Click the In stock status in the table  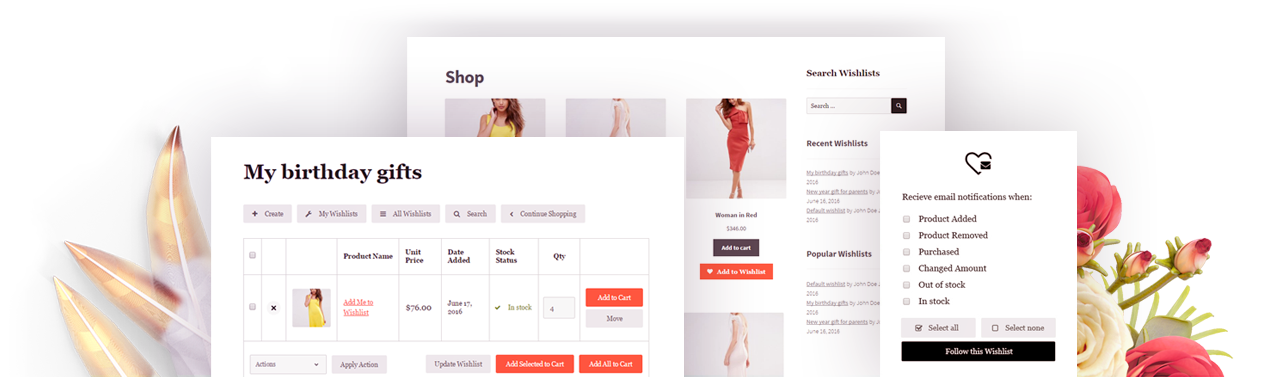(x=513, y=308)
